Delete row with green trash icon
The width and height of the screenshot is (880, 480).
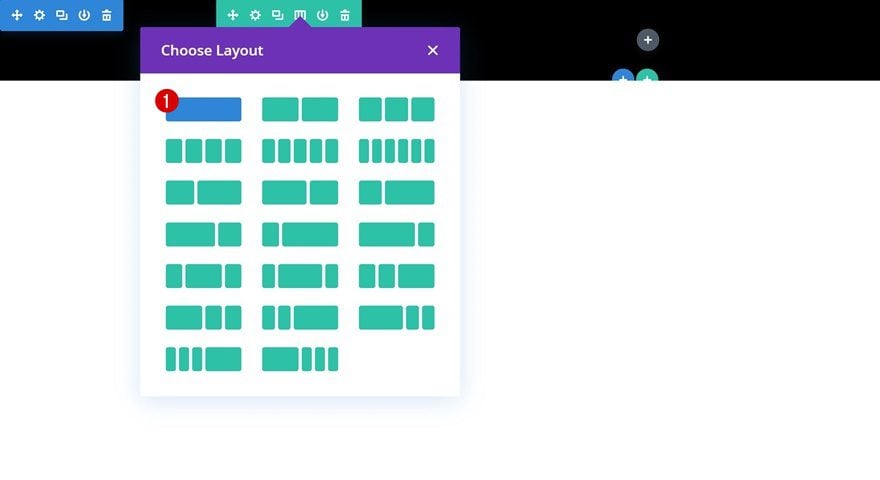coord(345,15)
